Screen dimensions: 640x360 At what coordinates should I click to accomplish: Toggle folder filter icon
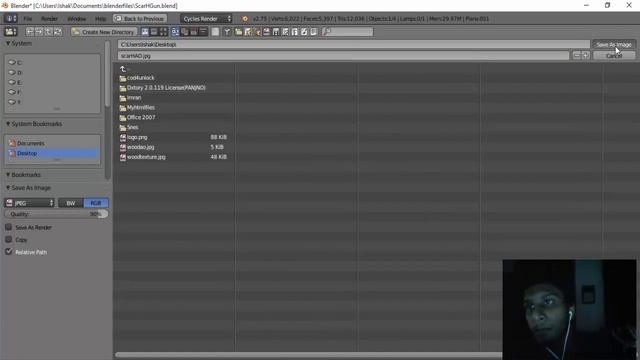(238, 32)
